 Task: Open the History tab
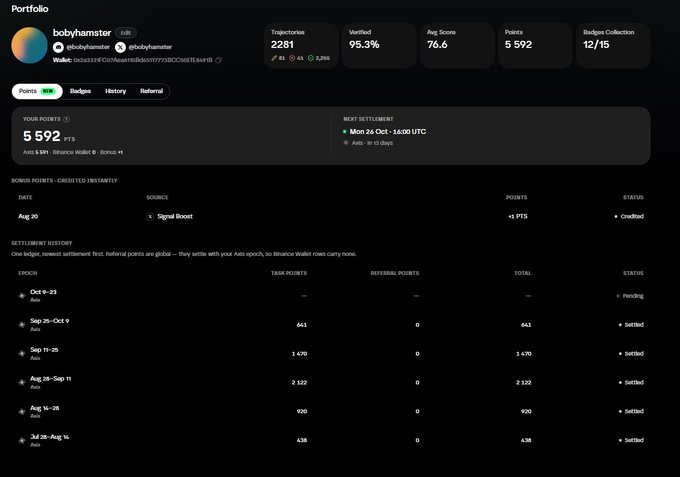(115, 91)
